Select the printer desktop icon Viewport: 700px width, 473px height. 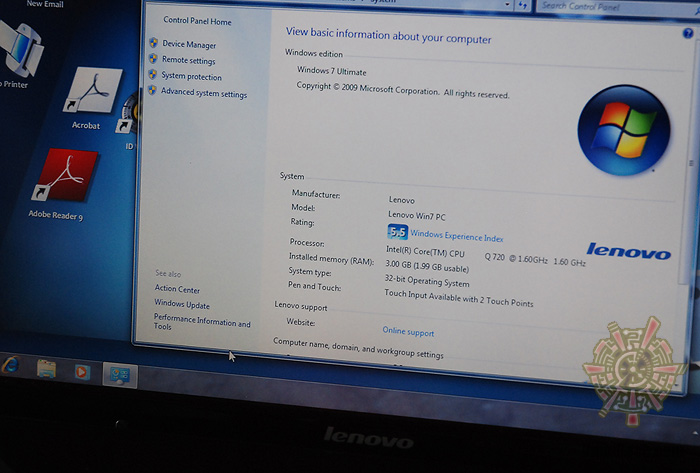tap(20, 56)
